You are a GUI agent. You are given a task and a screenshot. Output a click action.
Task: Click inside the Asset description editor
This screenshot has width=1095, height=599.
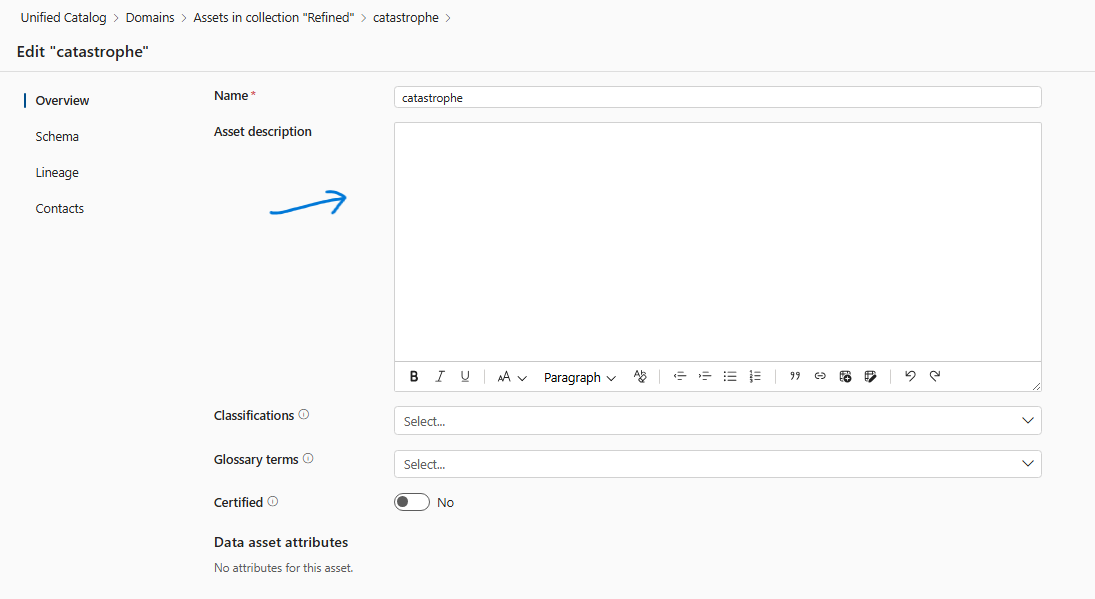(x=718, y=242)
